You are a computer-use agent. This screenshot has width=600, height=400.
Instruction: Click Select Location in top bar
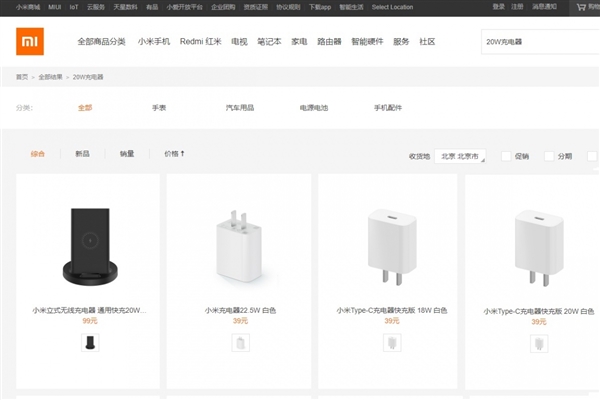pos(392,7)
